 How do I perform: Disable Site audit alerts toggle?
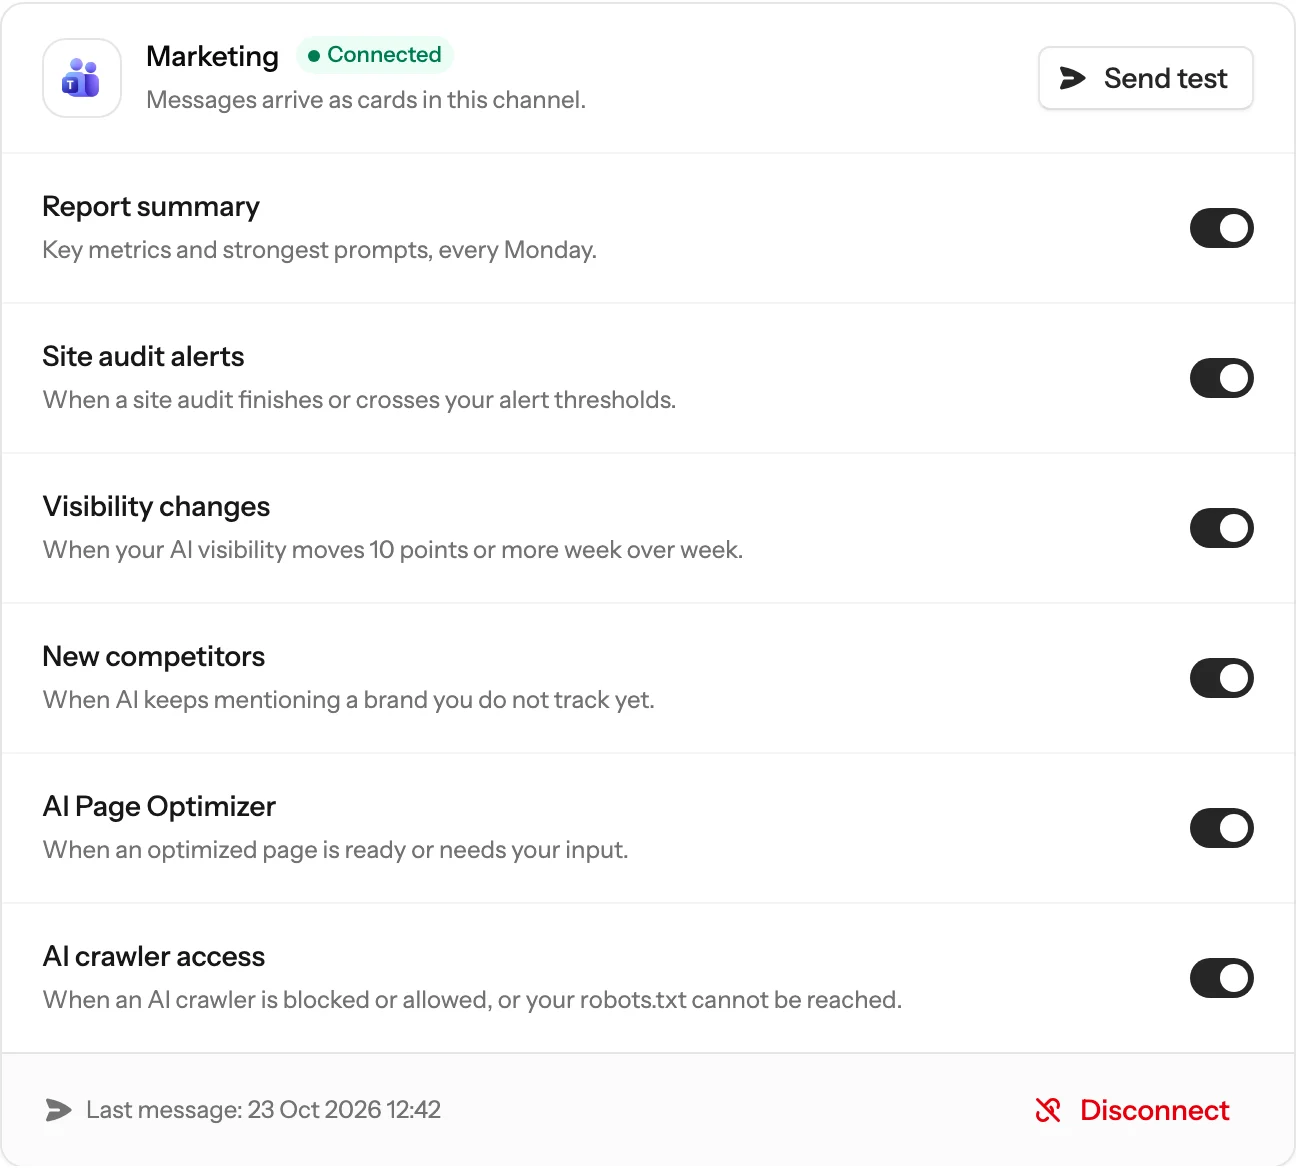1222,378
